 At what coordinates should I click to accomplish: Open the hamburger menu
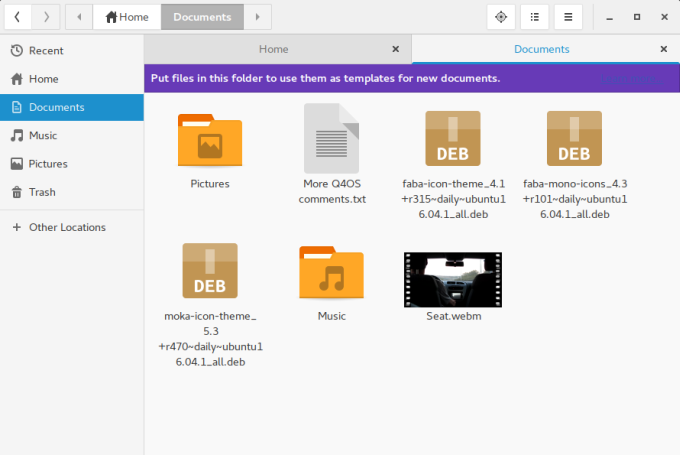568,17
